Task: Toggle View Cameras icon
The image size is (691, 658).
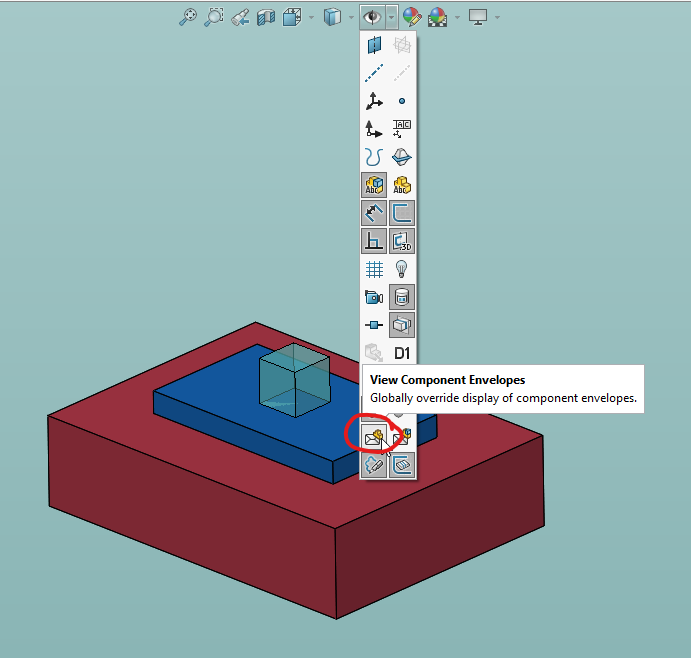Action: click(x=374, y=297)
